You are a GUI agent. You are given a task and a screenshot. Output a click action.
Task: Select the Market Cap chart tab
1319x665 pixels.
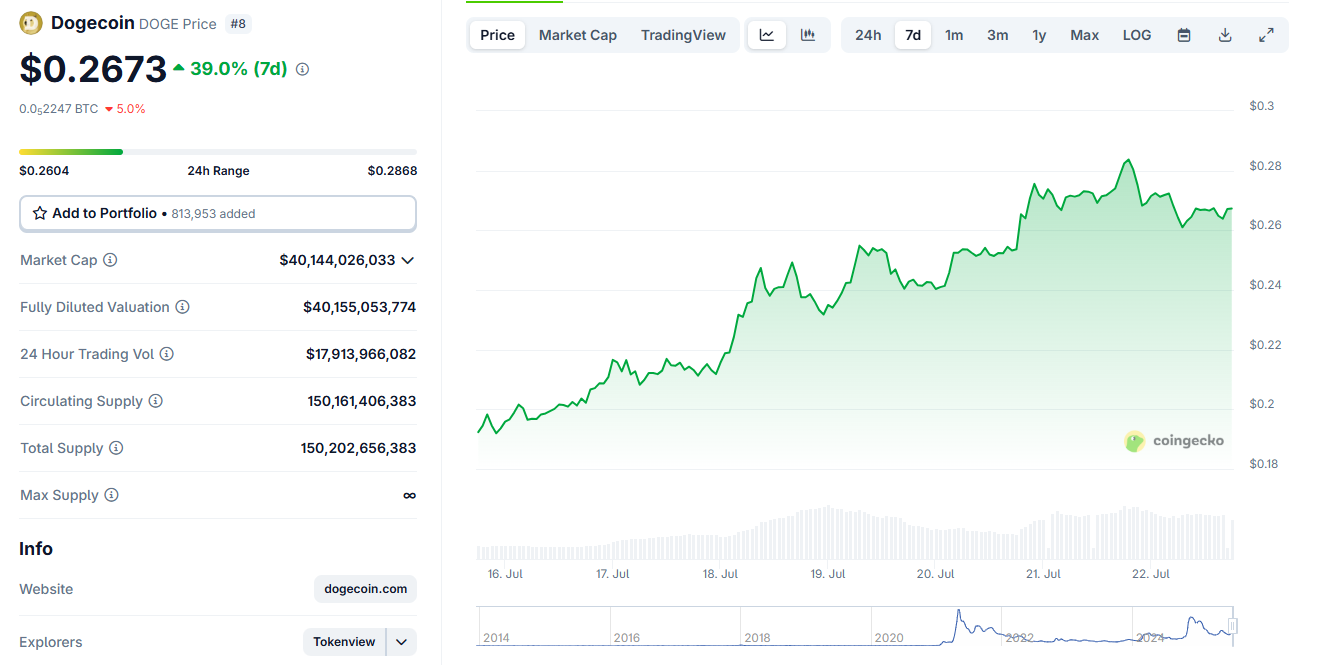tap(578, 35)
